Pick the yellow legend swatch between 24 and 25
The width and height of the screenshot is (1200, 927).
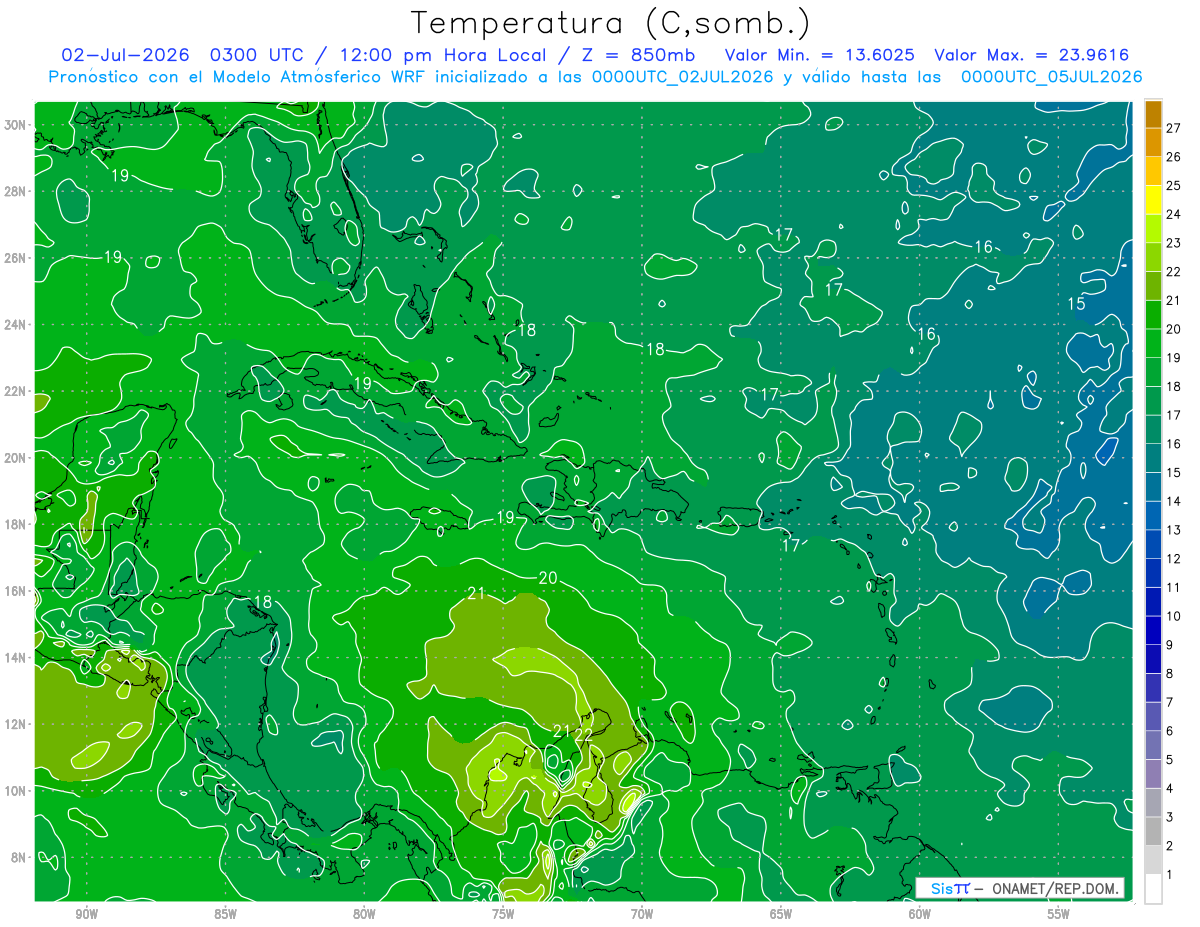(1154, 200)
